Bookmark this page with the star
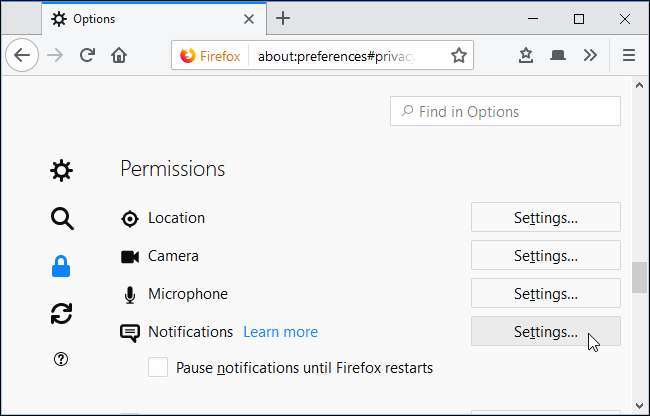 tap(458, 56)
